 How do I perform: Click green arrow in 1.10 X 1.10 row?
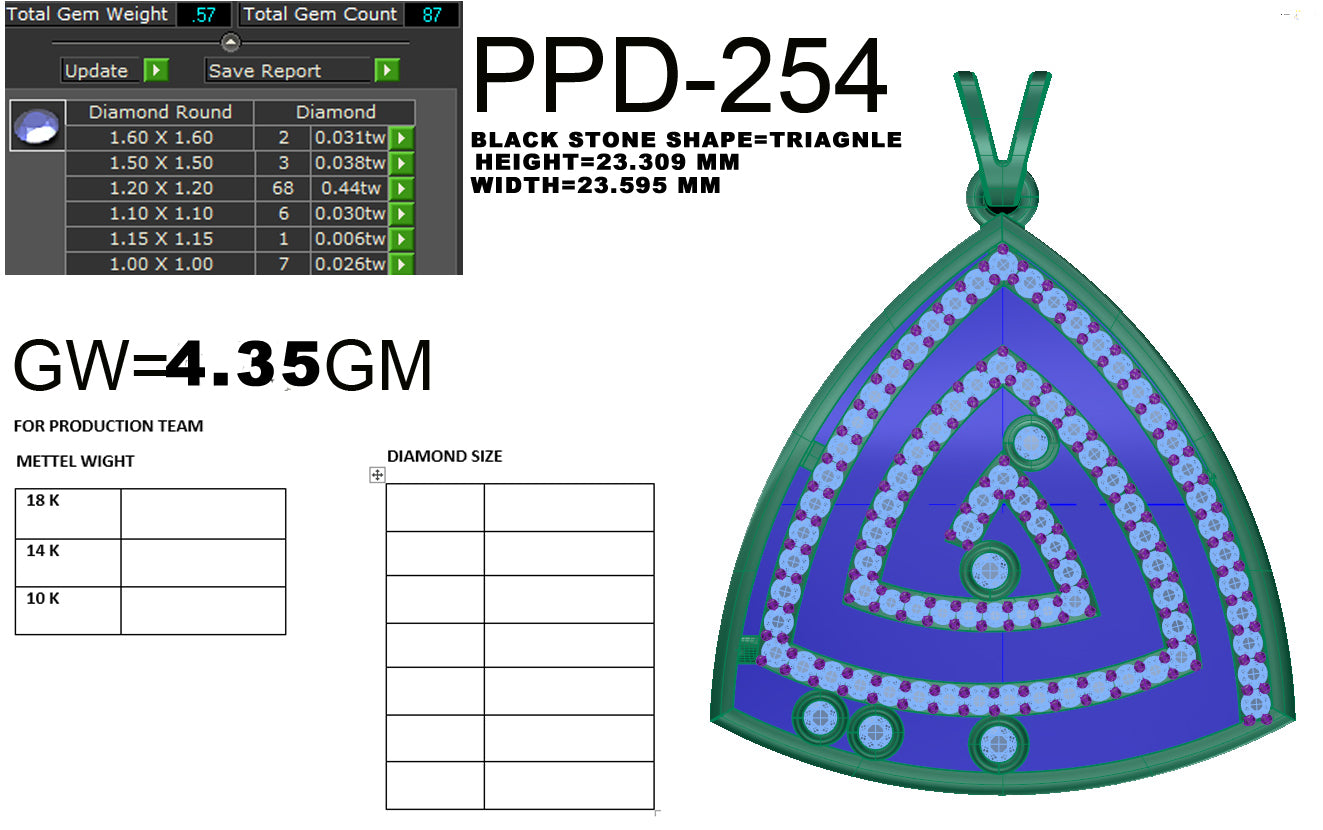click(402, 214)
